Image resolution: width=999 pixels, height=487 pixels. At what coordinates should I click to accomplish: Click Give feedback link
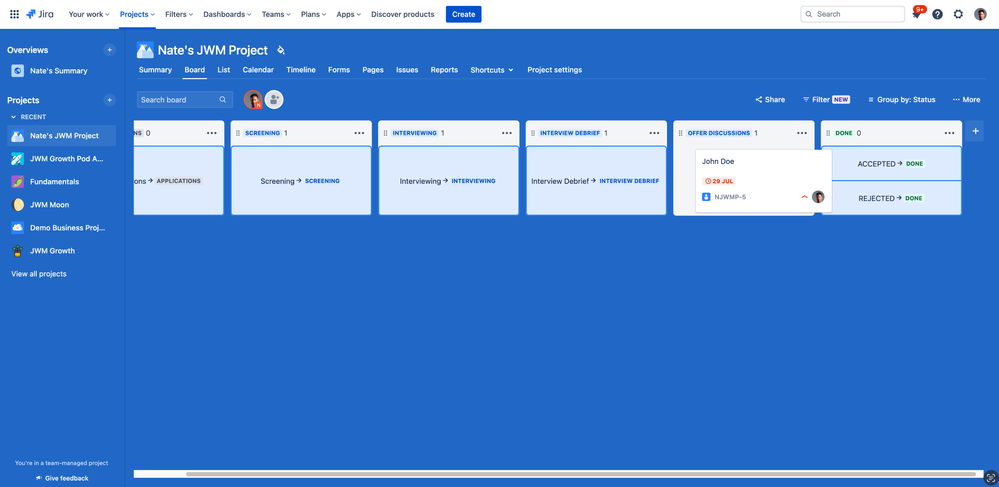click(x=62, y=478)
